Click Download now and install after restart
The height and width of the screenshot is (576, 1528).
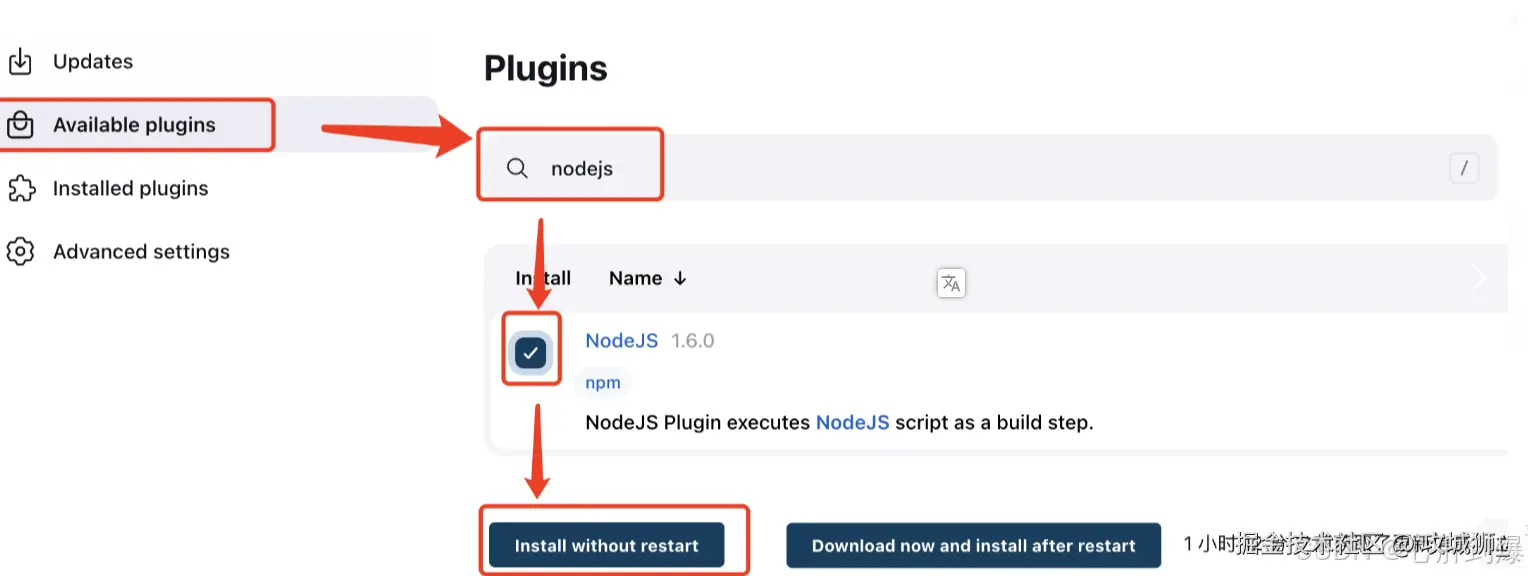(973, 546)
